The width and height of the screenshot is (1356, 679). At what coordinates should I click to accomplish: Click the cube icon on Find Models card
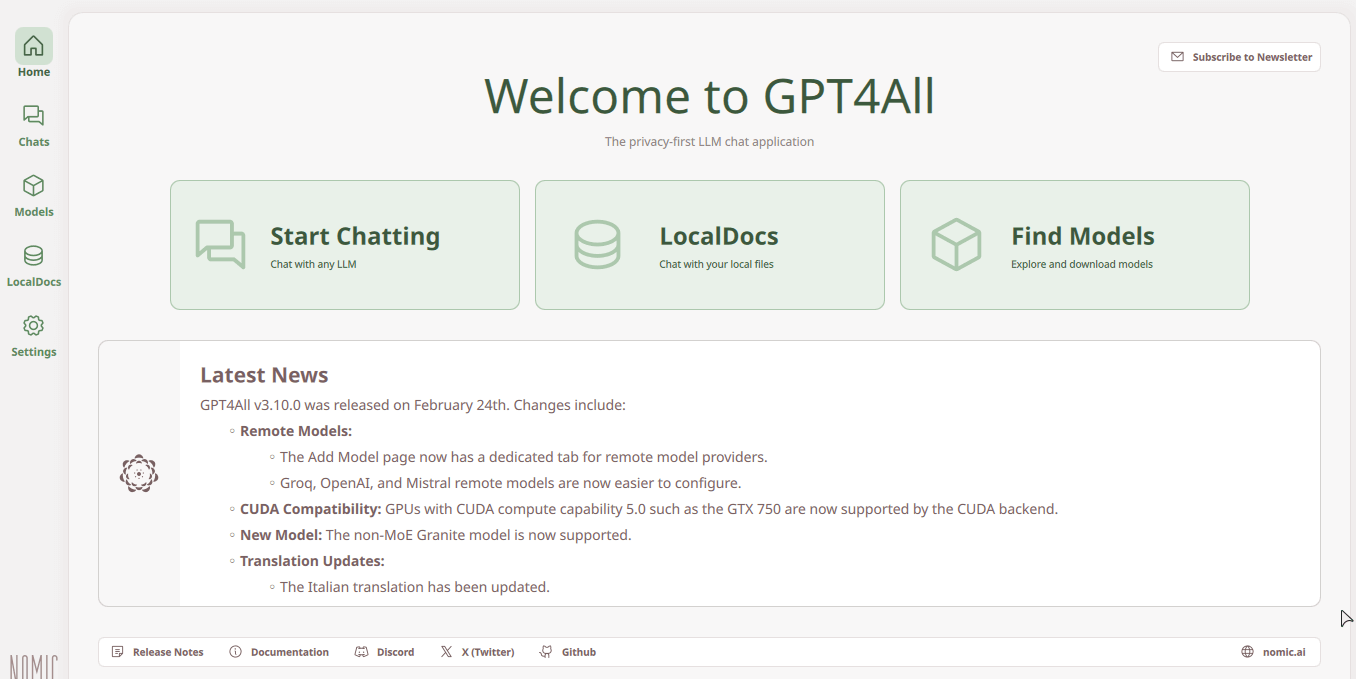pyautogui.click(x=956, y=245)
